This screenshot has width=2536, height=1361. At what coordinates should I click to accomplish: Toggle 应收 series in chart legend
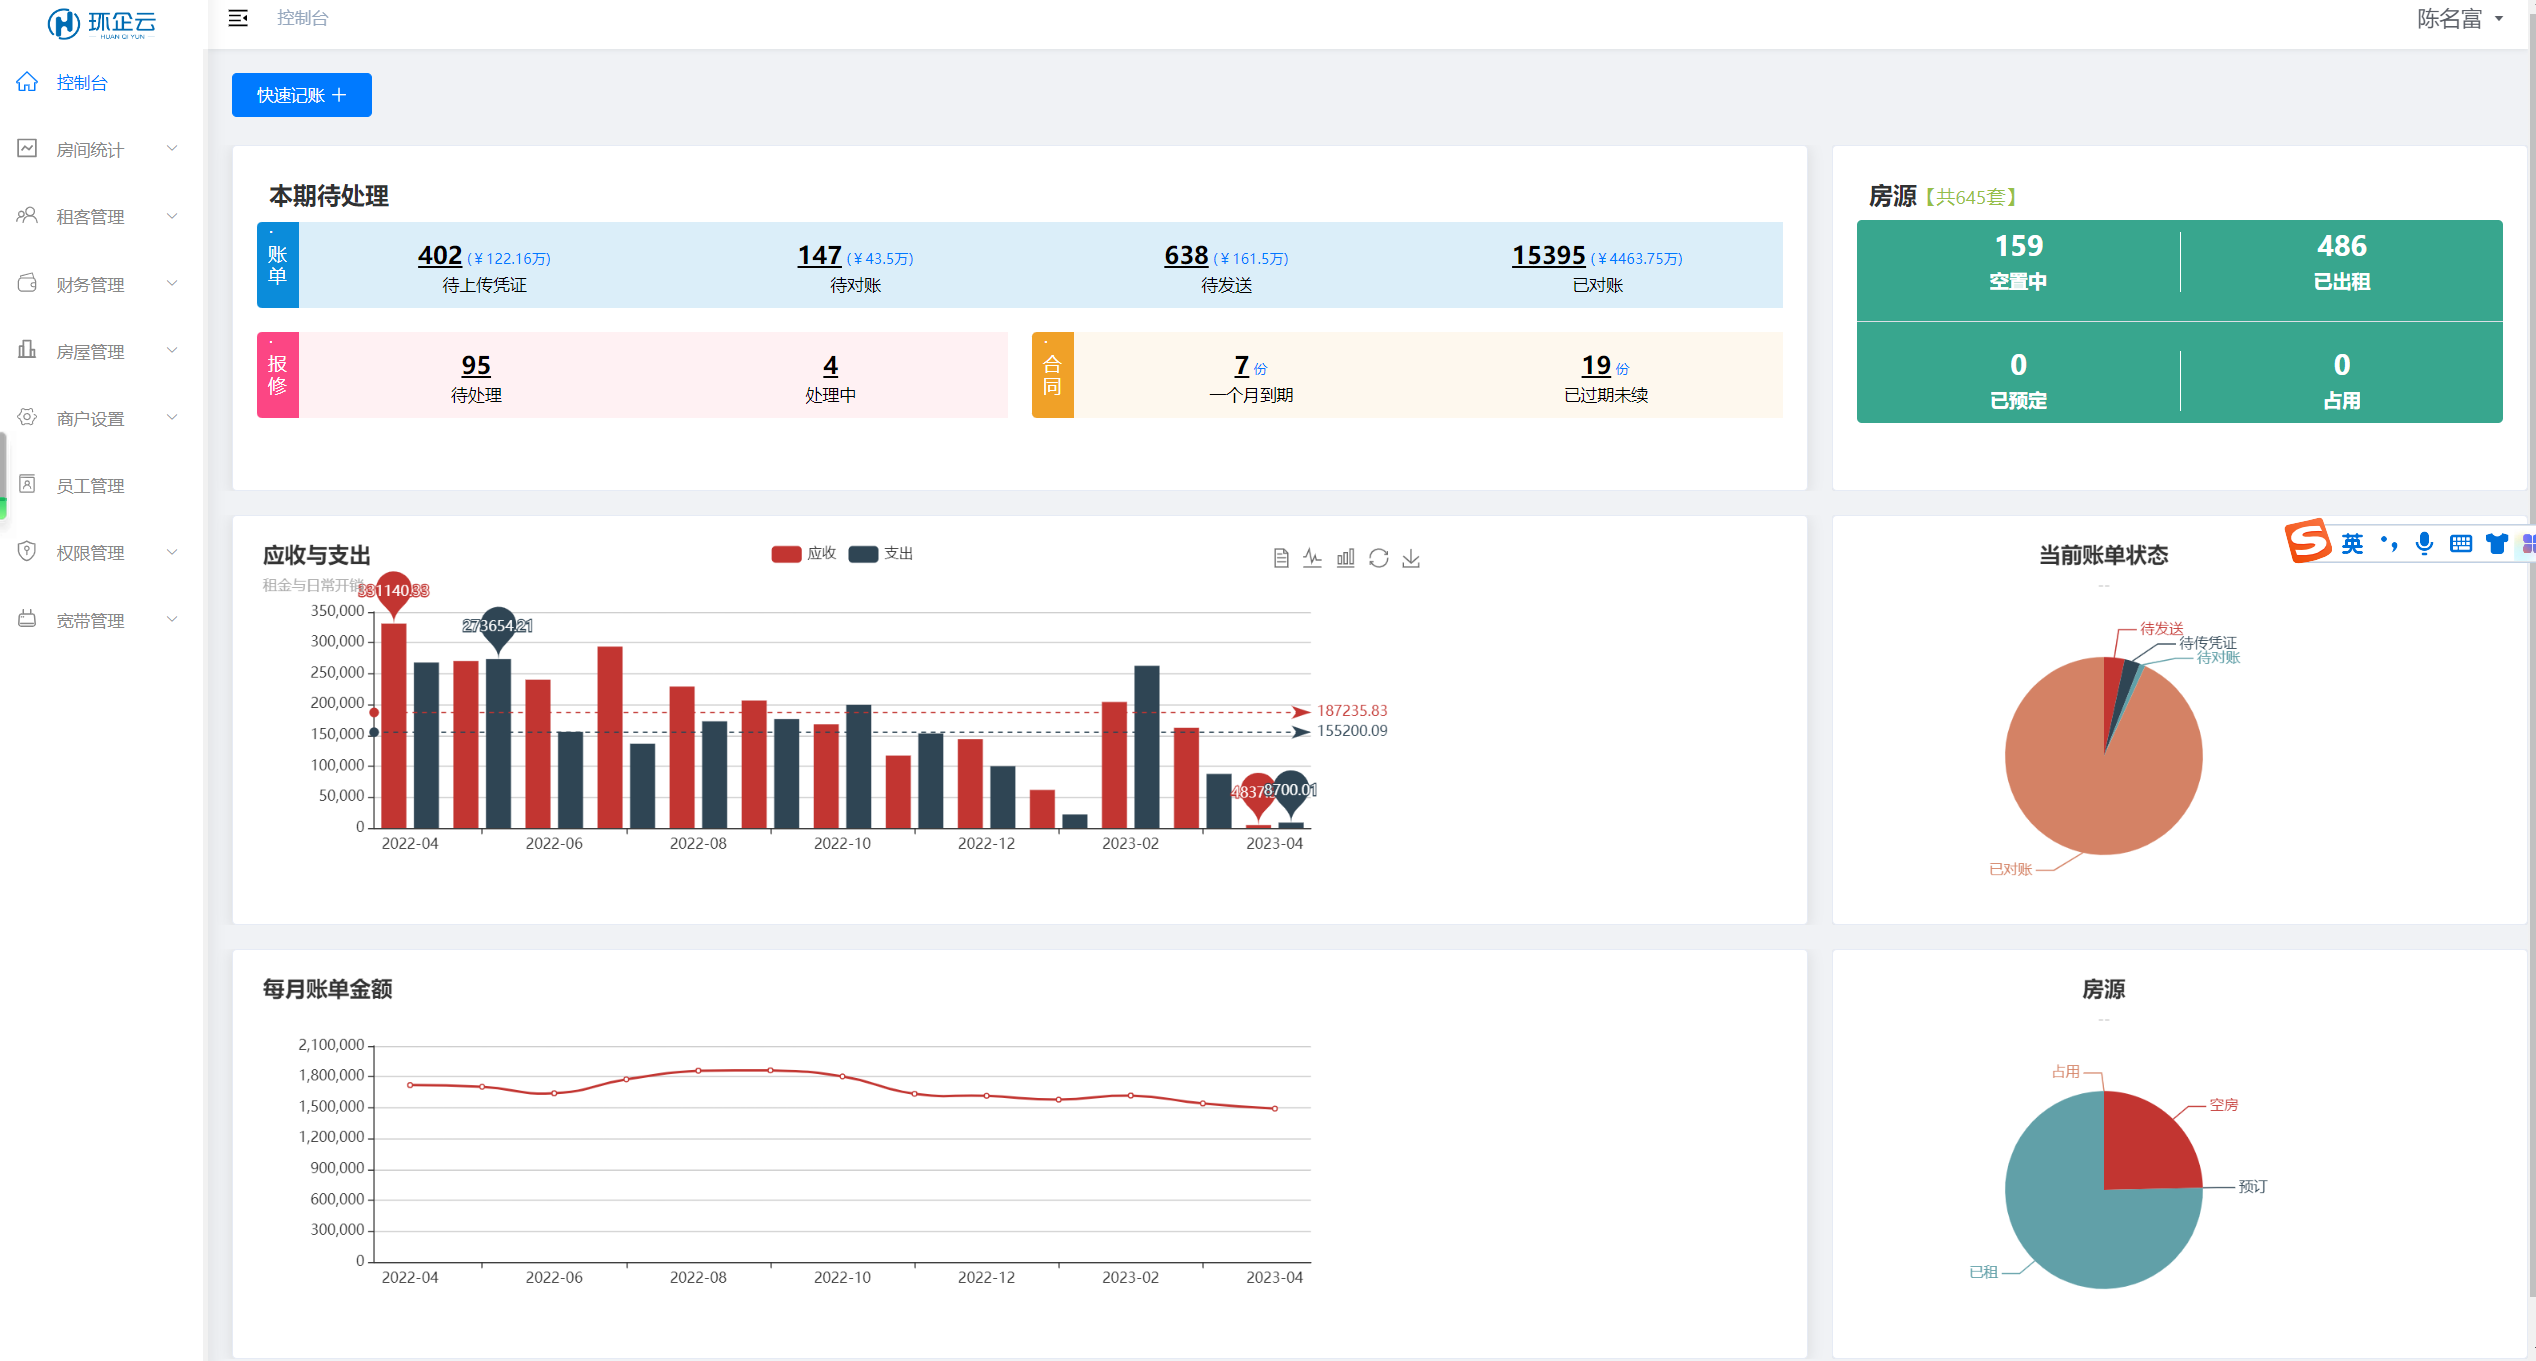pyautogui.click(x=803, y=554)
